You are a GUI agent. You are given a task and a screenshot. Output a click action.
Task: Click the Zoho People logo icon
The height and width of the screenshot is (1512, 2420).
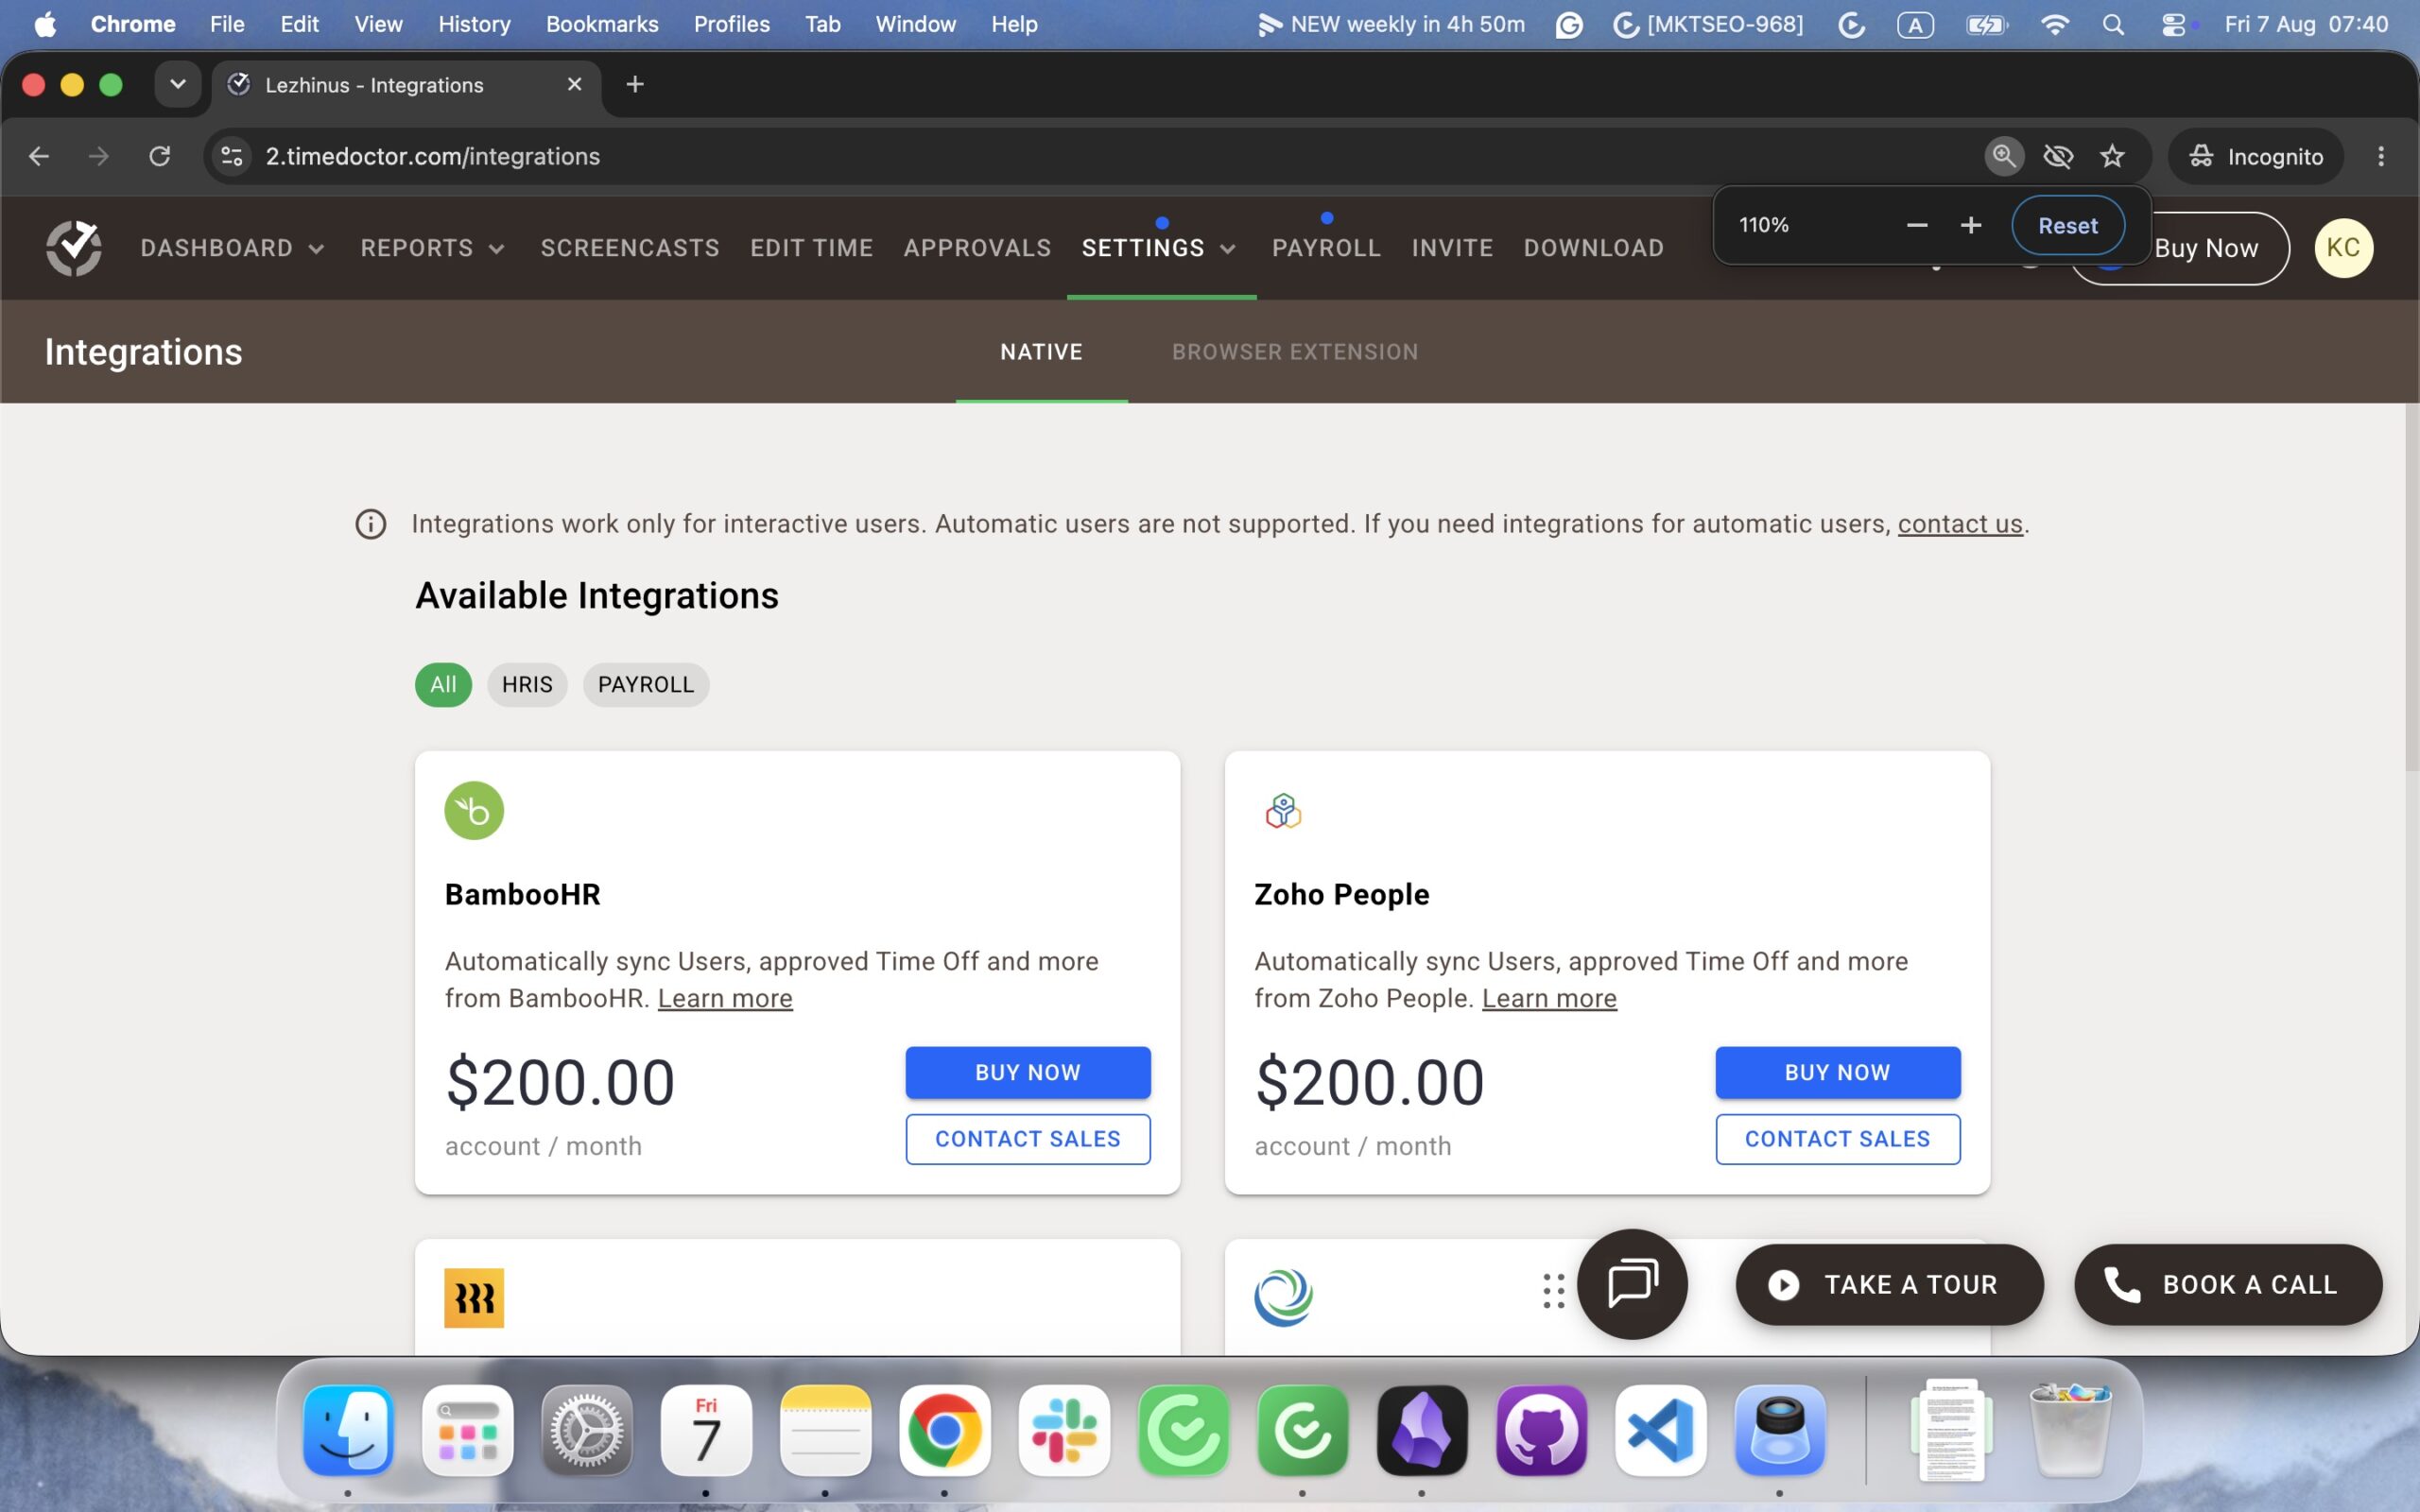[x=1283, y=810]
